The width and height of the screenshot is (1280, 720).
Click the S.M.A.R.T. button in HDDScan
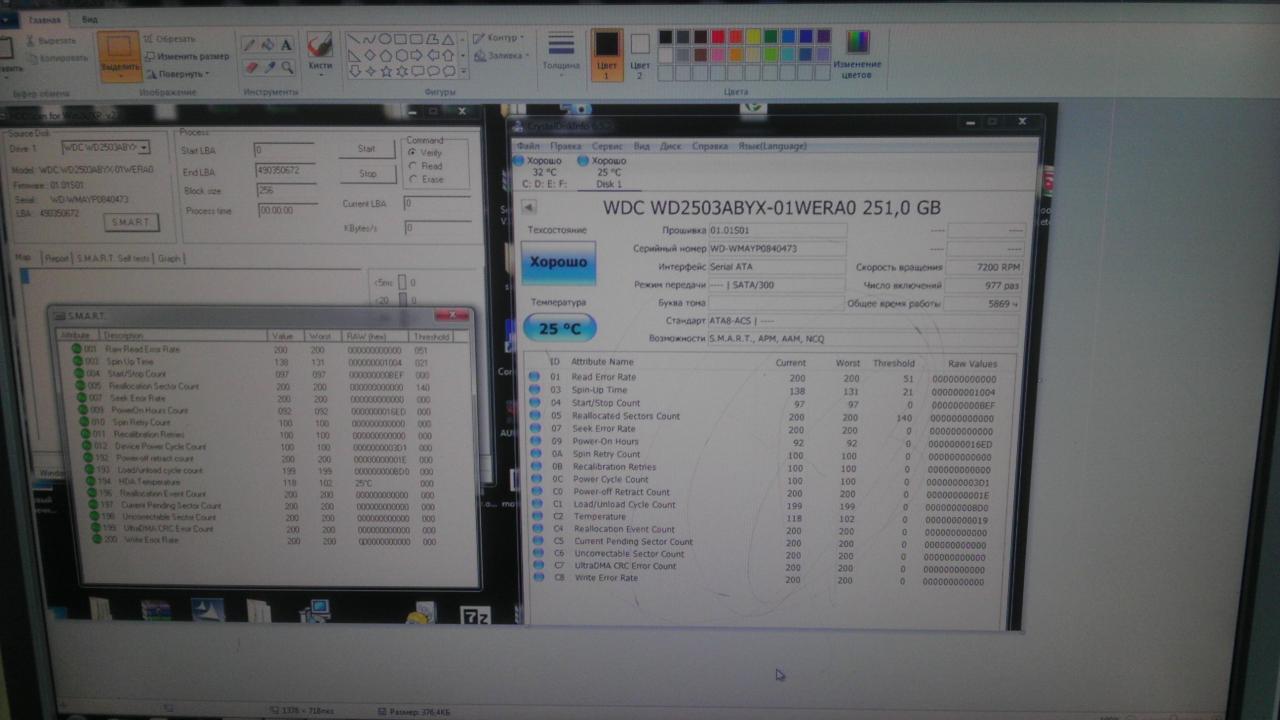[x=131, y=222]
